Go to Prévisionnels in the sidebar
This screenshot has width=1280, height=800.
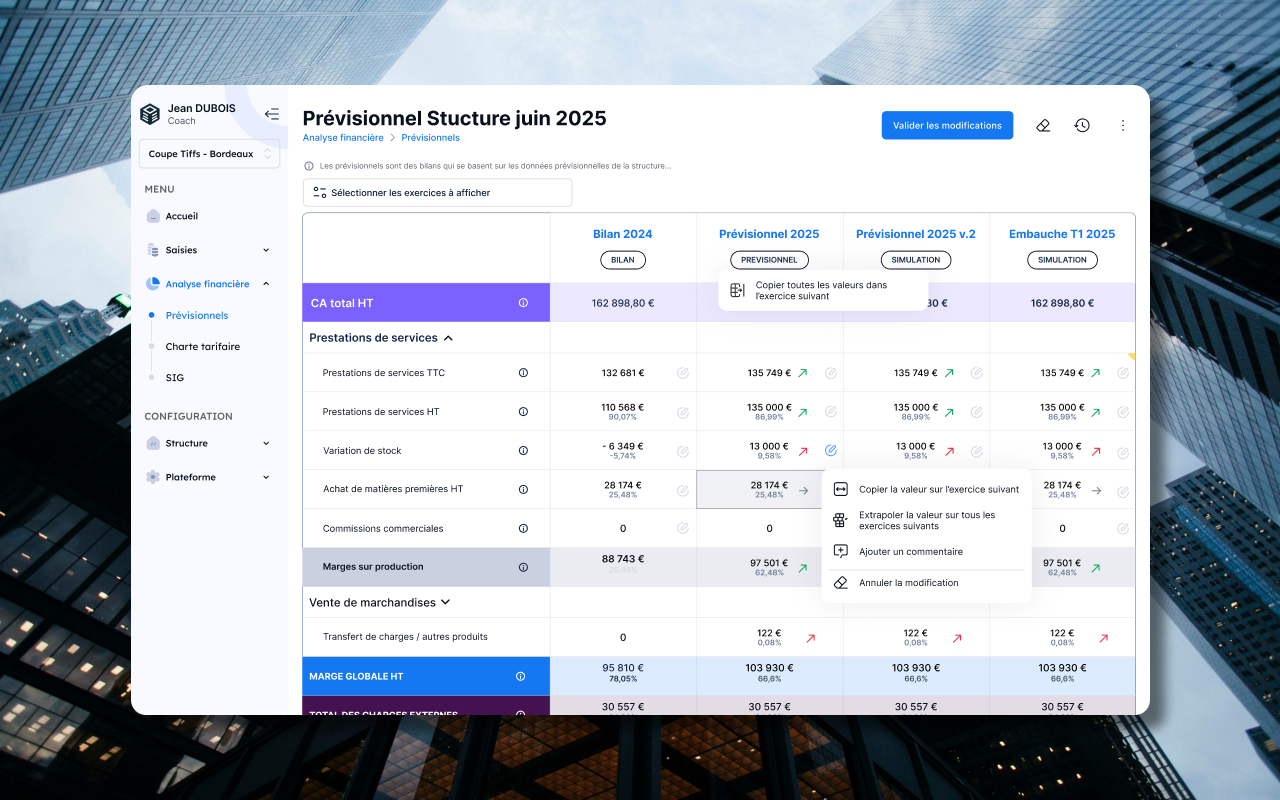[x=197, y=315]
